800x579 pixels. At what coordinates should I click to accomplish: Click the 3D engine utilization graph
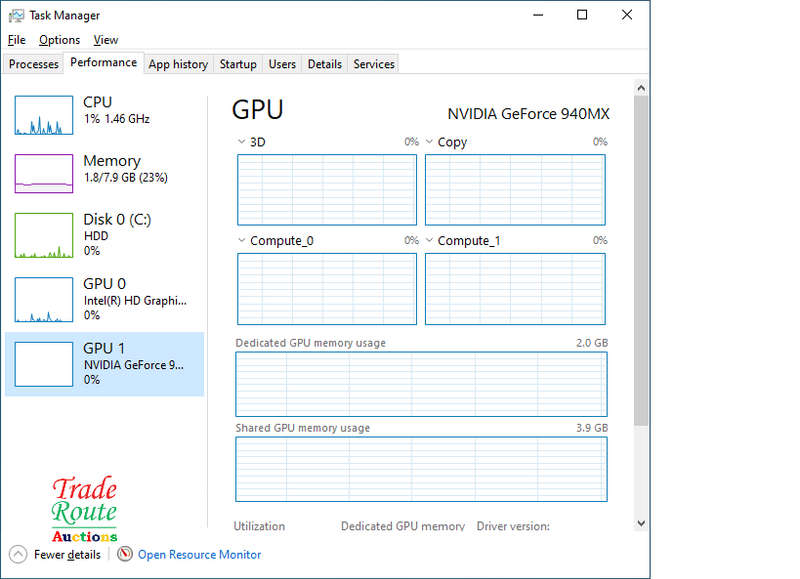(327, 190)
